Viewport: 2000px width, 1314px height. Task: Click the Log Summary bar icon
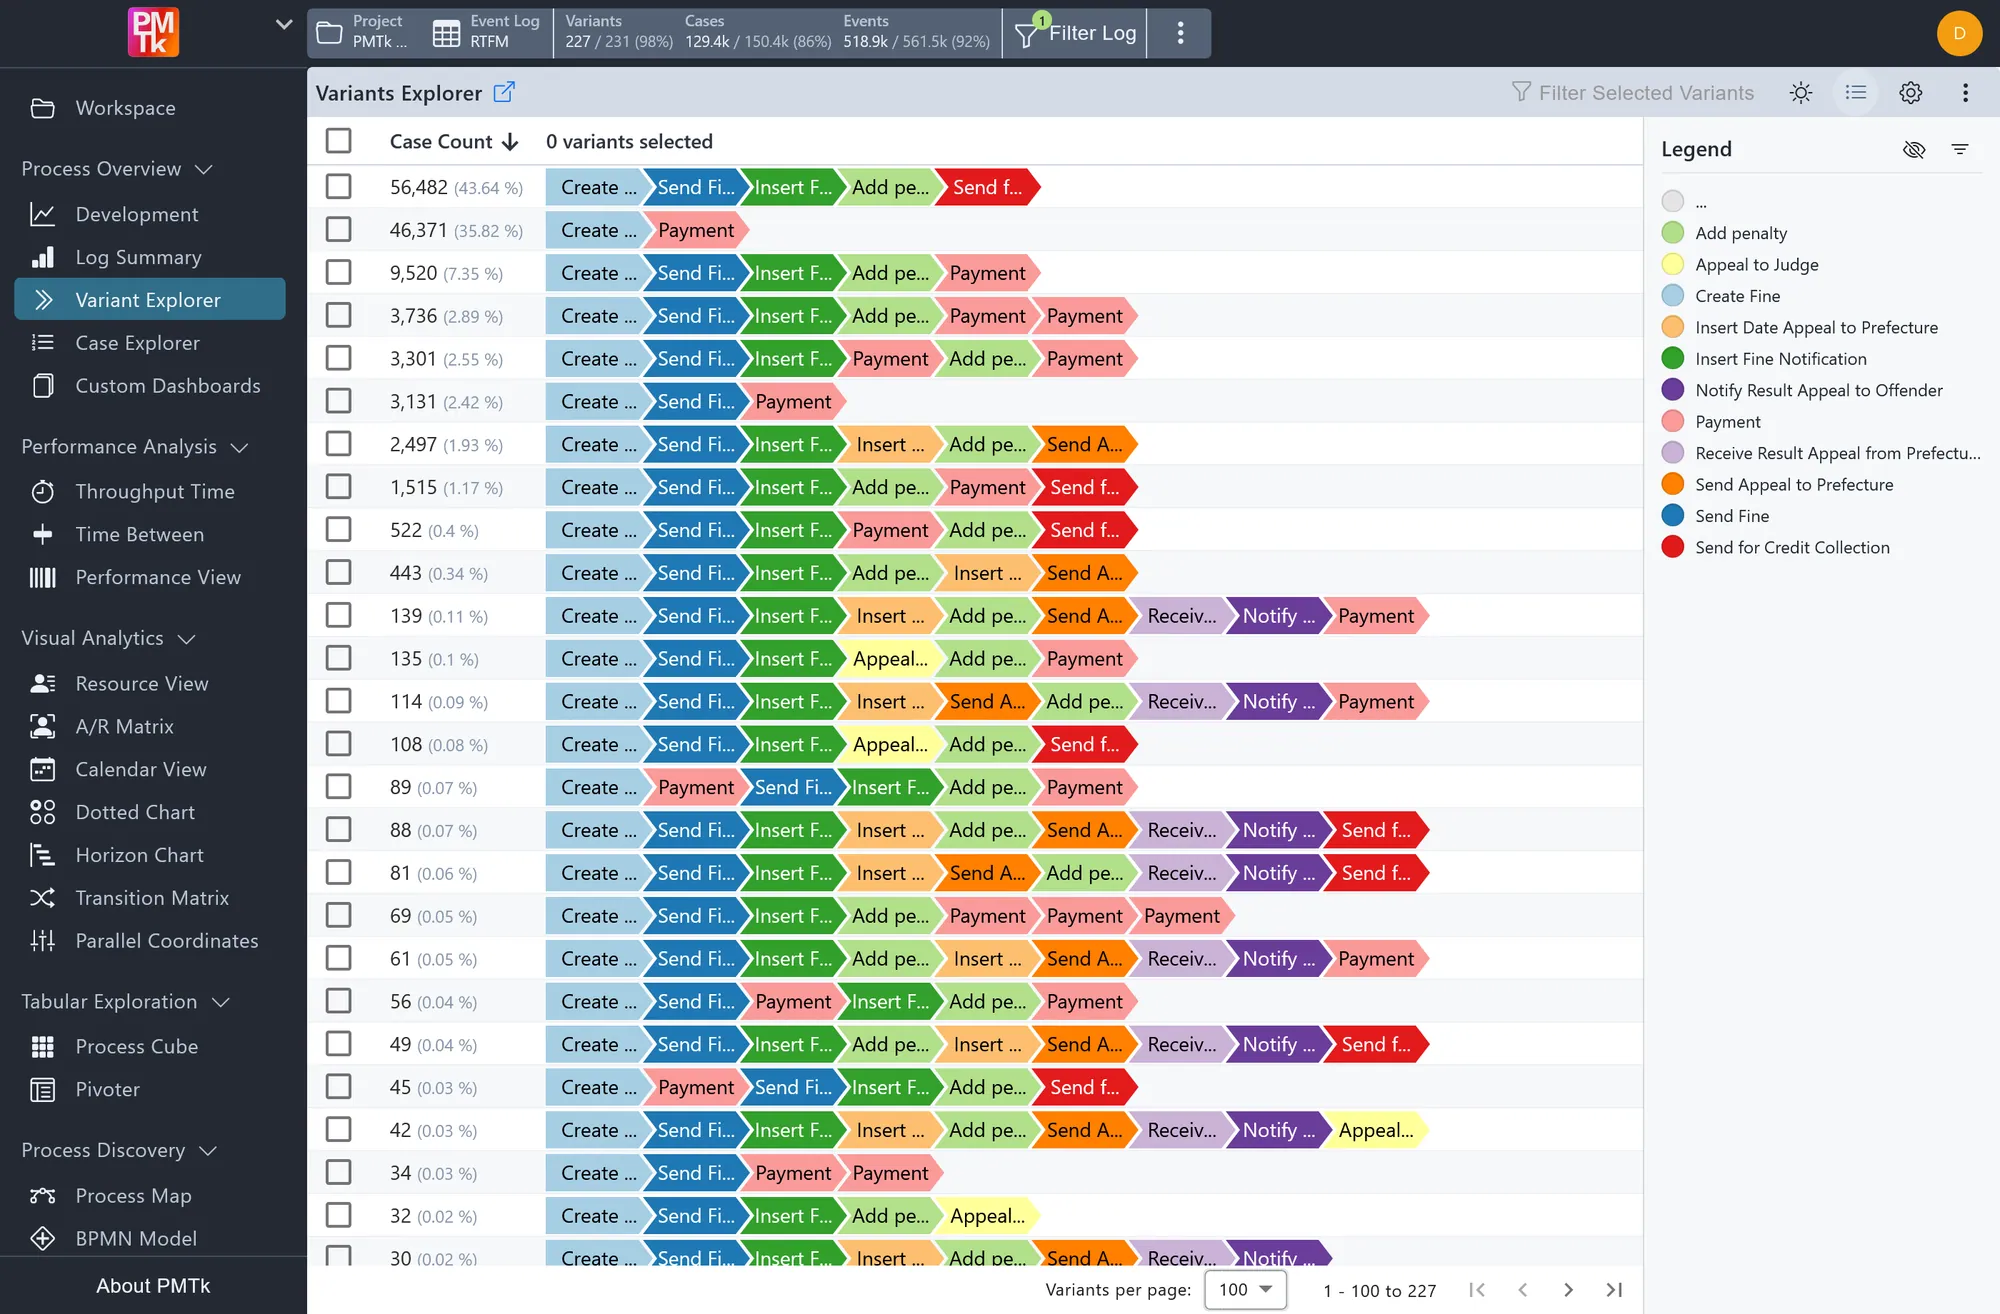pos(43,257)
